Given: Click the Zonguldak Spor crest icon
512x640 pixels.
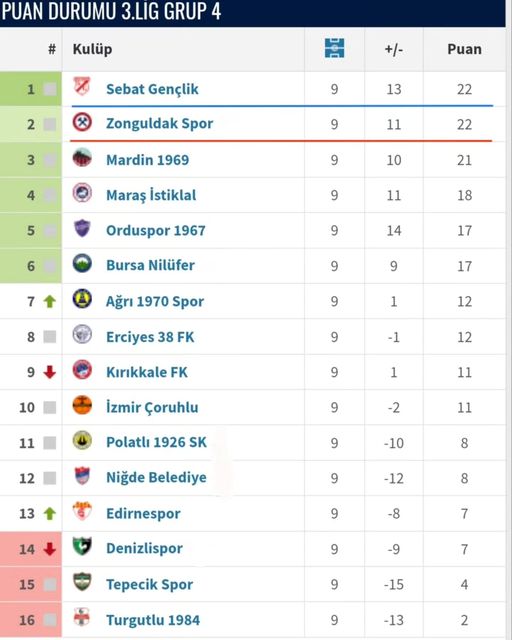Looking at the screenshot, I should (82, 122).
